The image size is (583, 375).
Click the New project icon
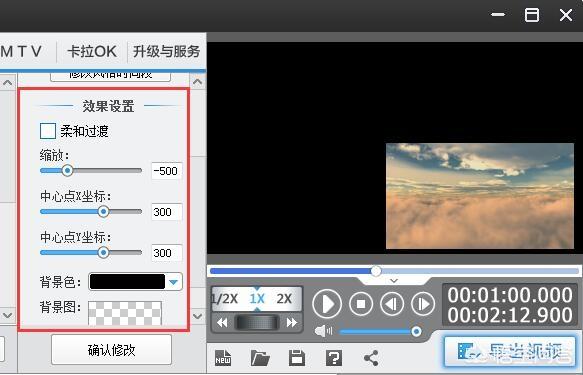223,358
